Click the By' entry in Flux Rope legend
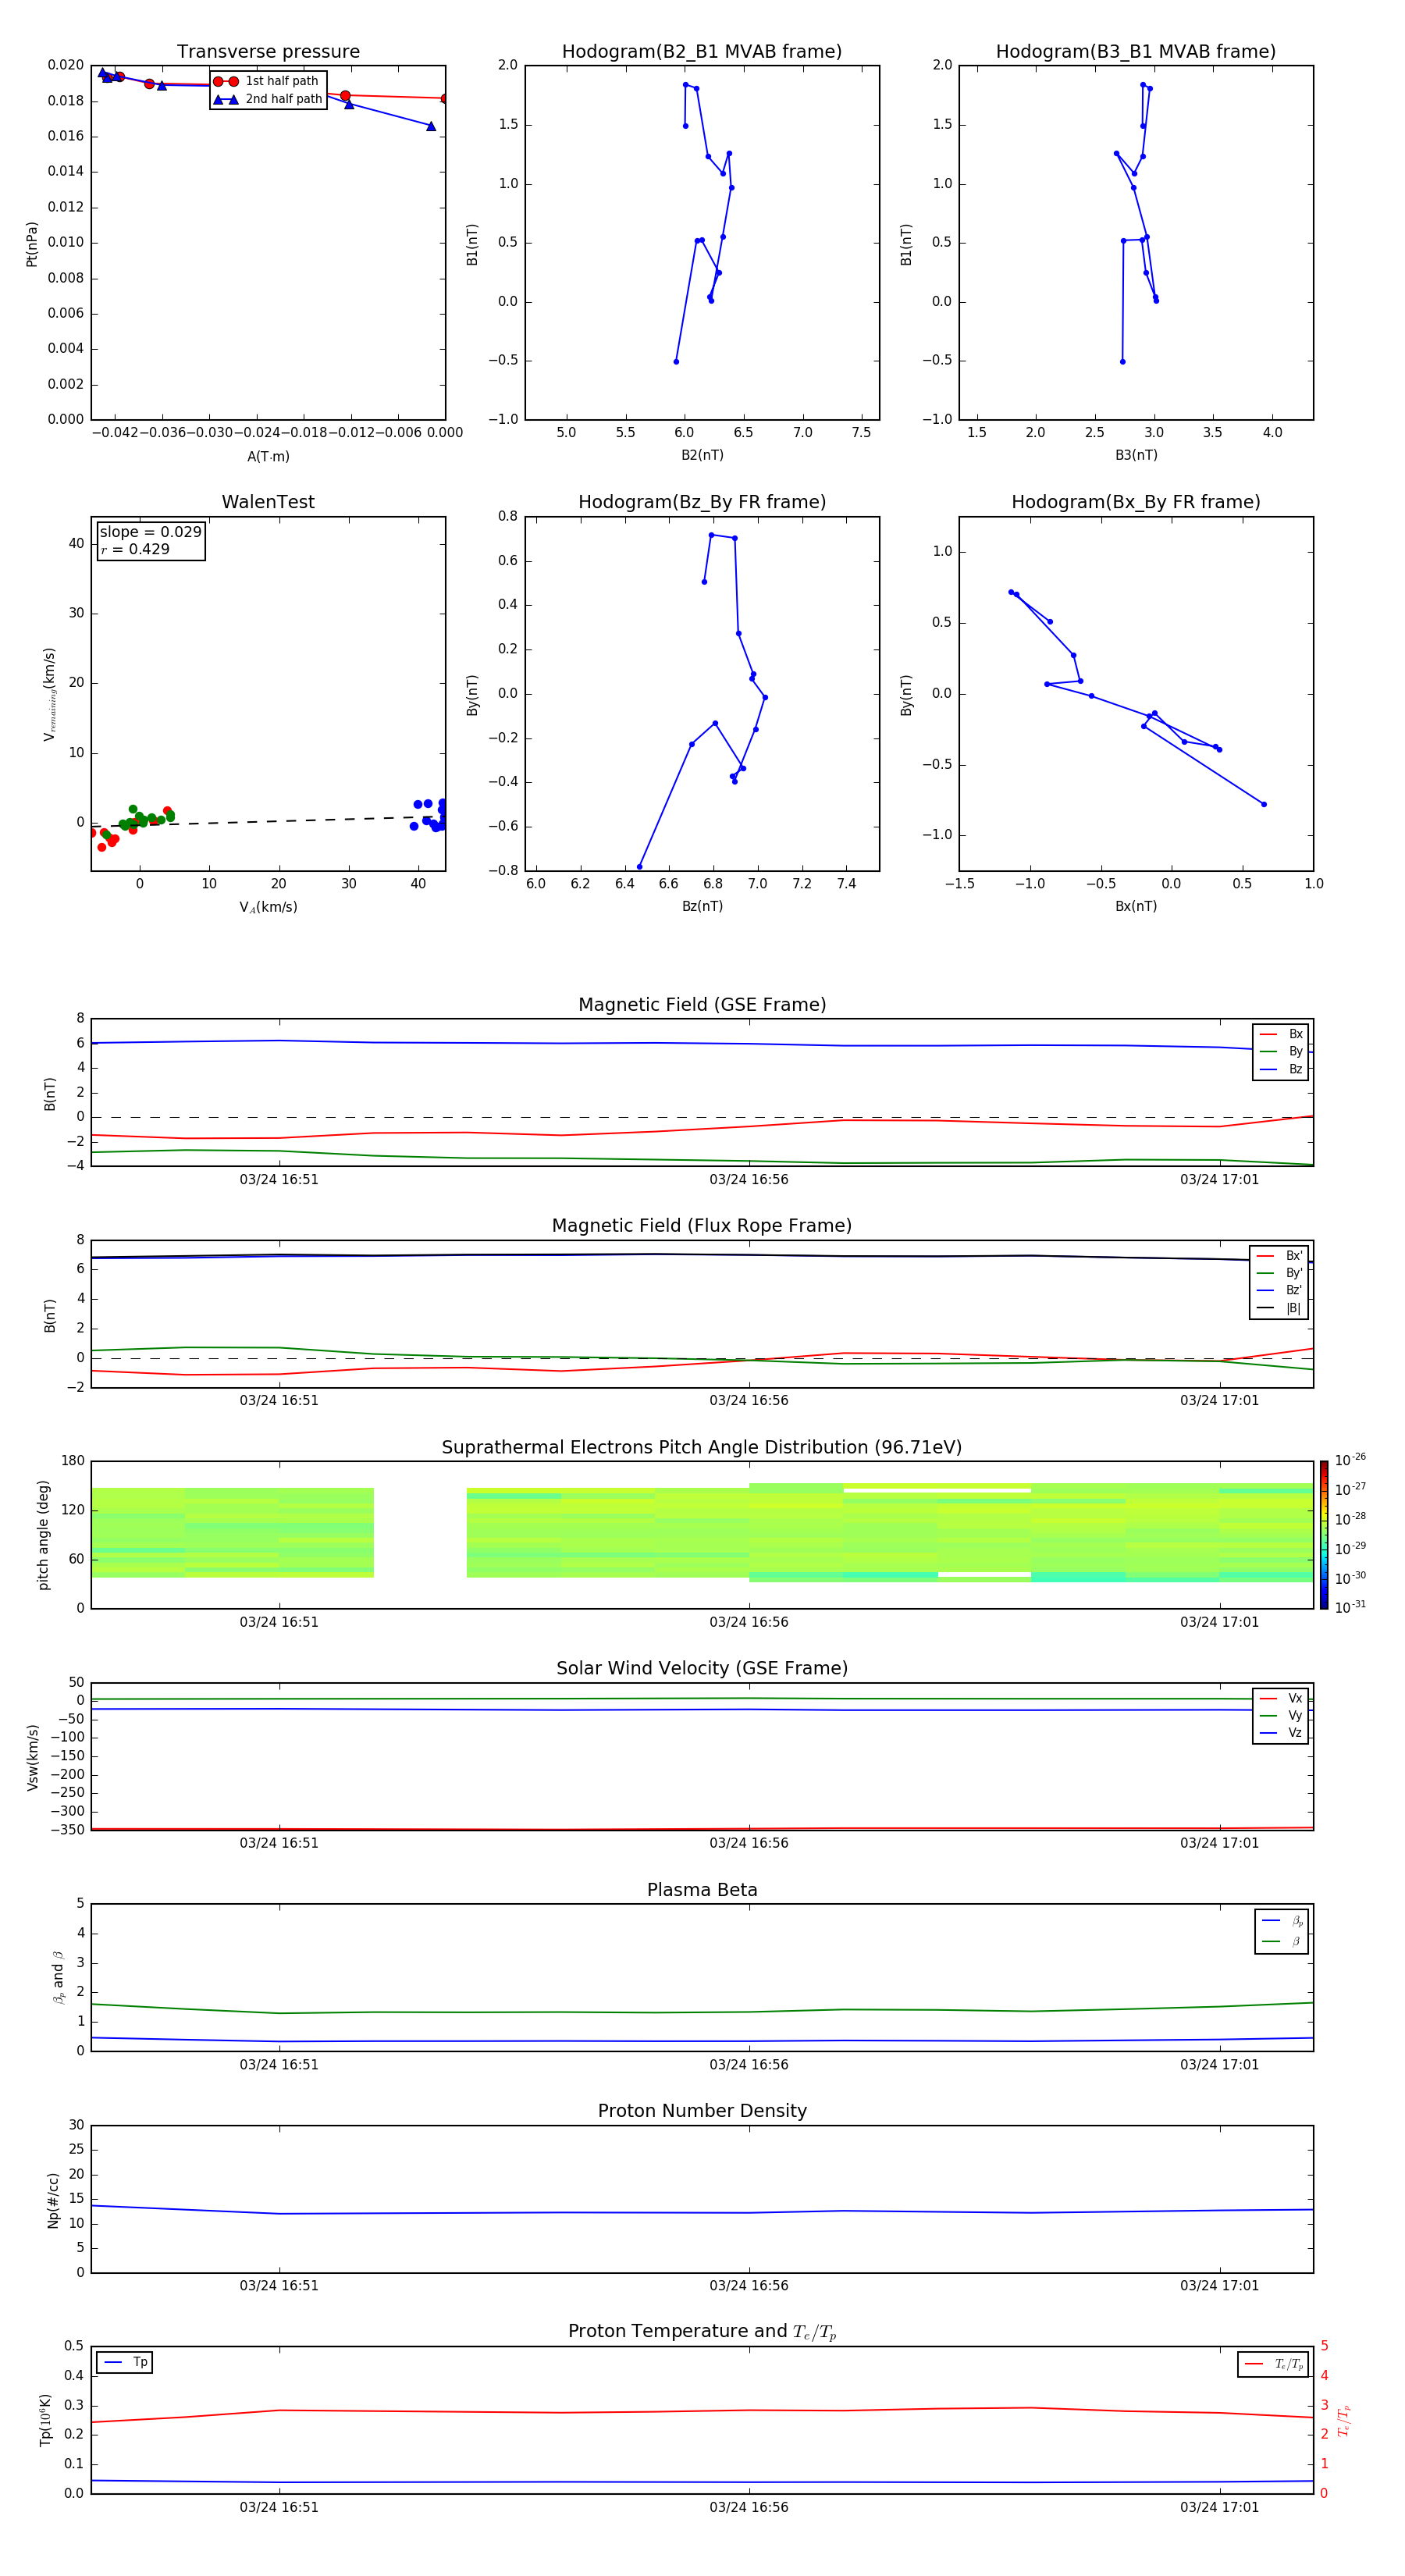Viewport: 1405px width, 2576px height. [1280, 1273]
